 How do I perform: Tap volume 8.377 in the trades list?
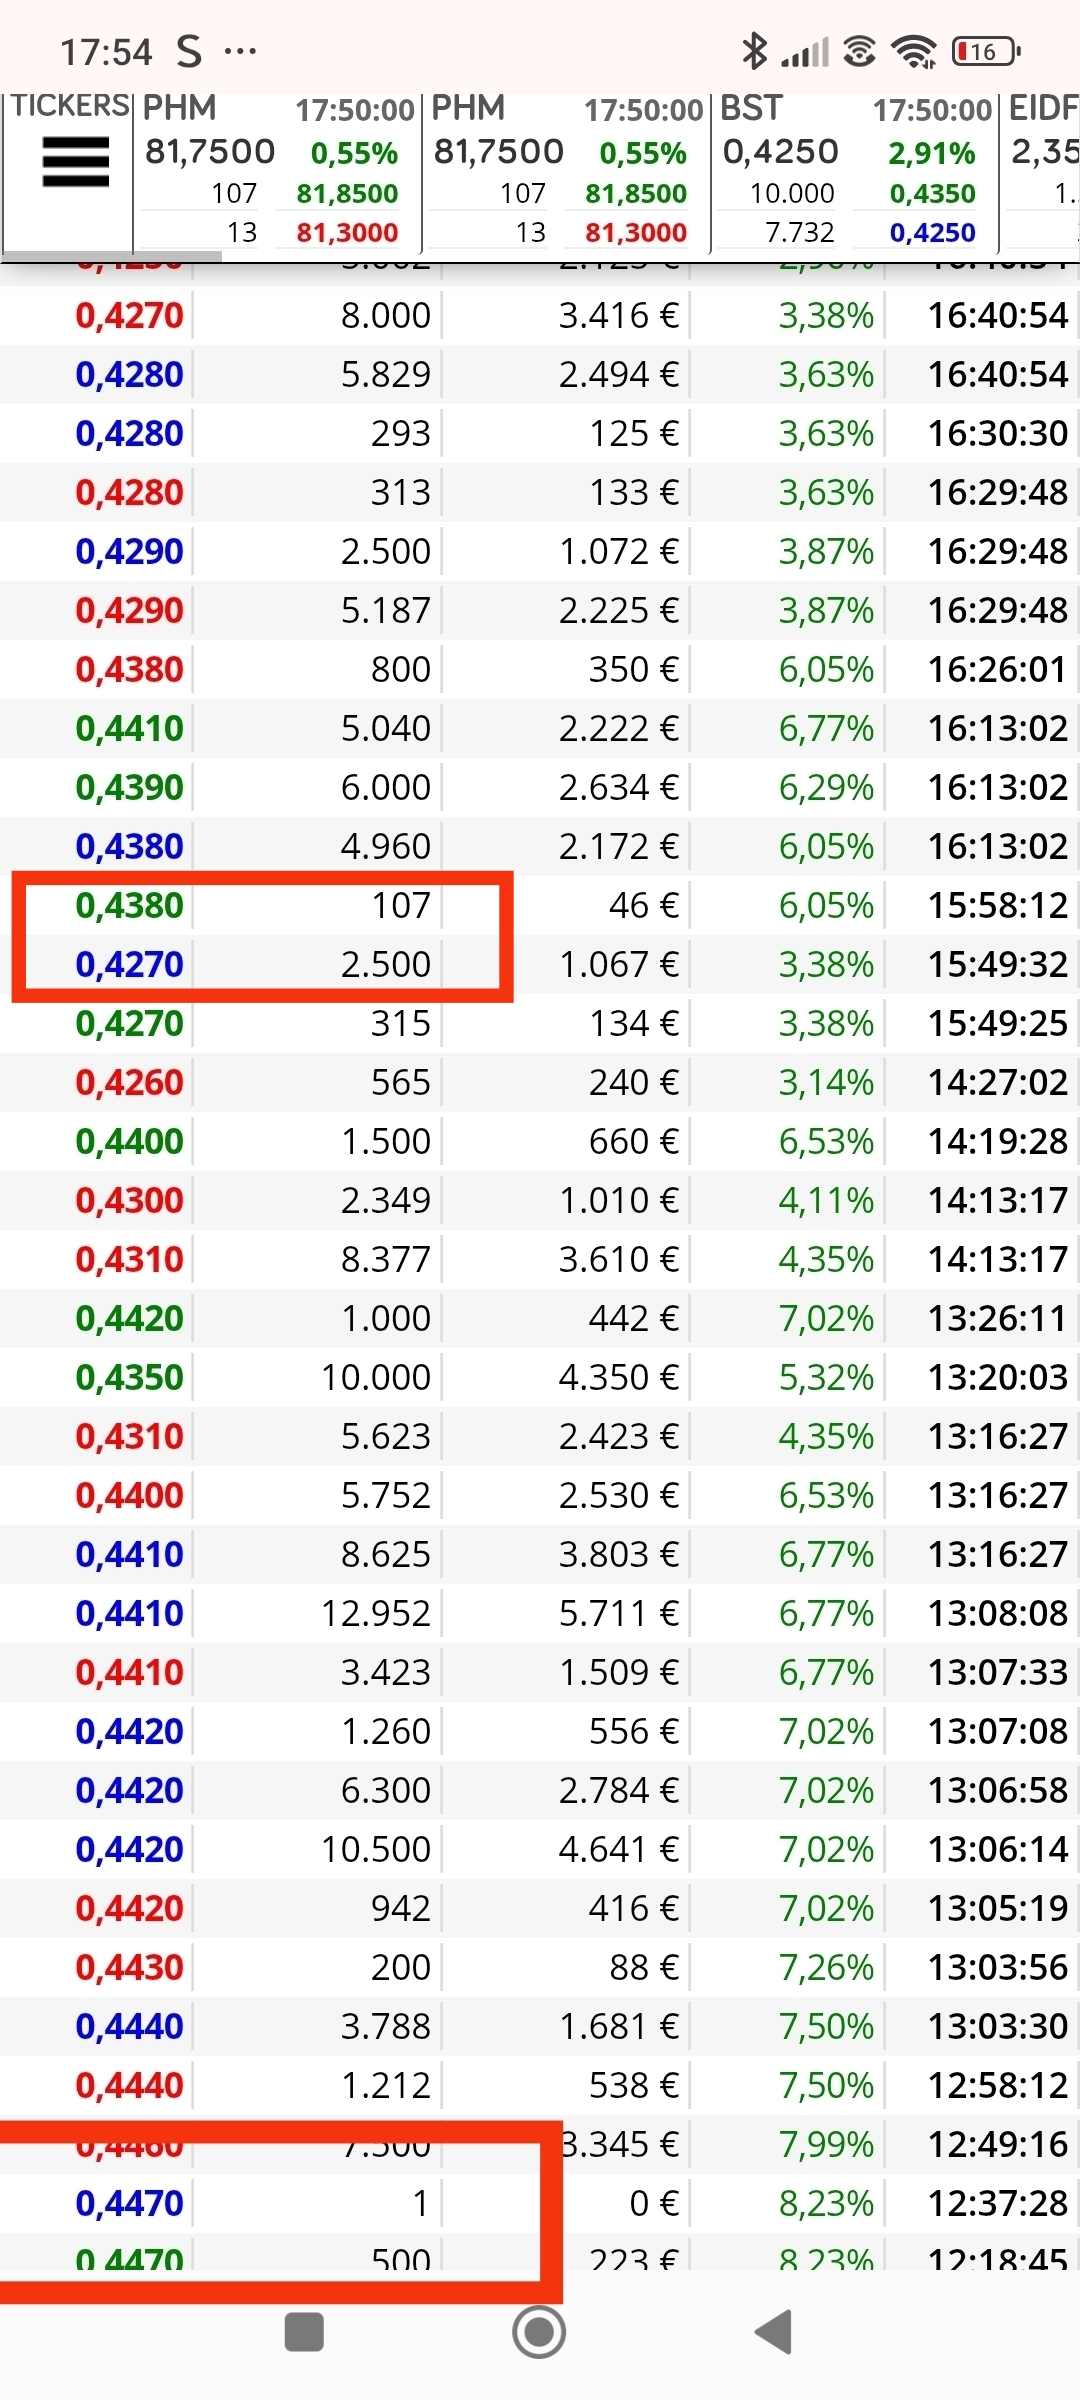pyautogui.click(x=385, y=1259)
